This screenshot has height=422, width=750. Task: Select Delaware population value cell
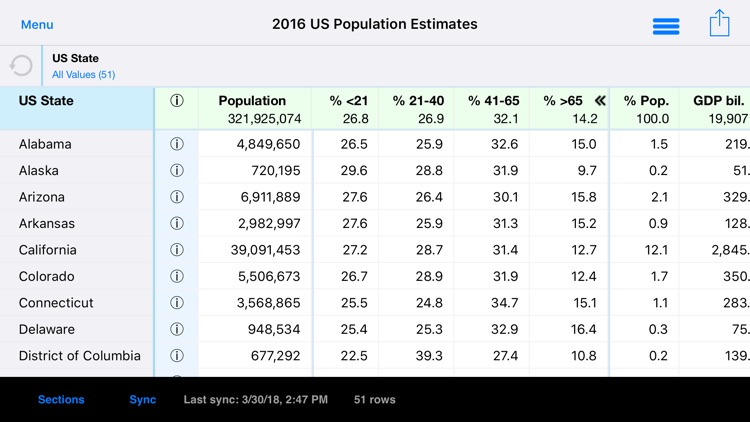click(274, 329)
